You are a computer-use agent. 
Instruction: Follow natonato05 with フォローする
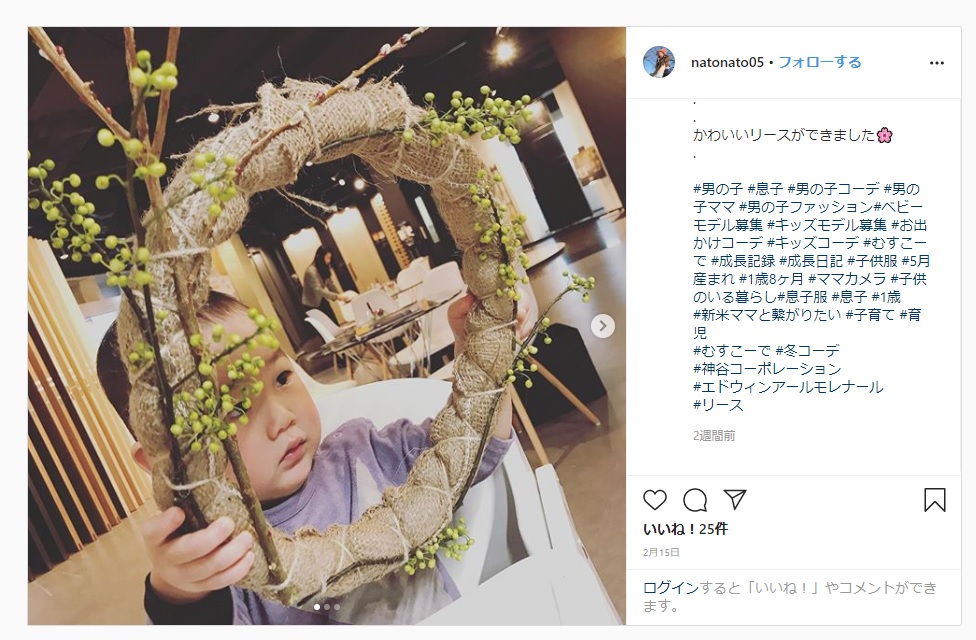820,62
